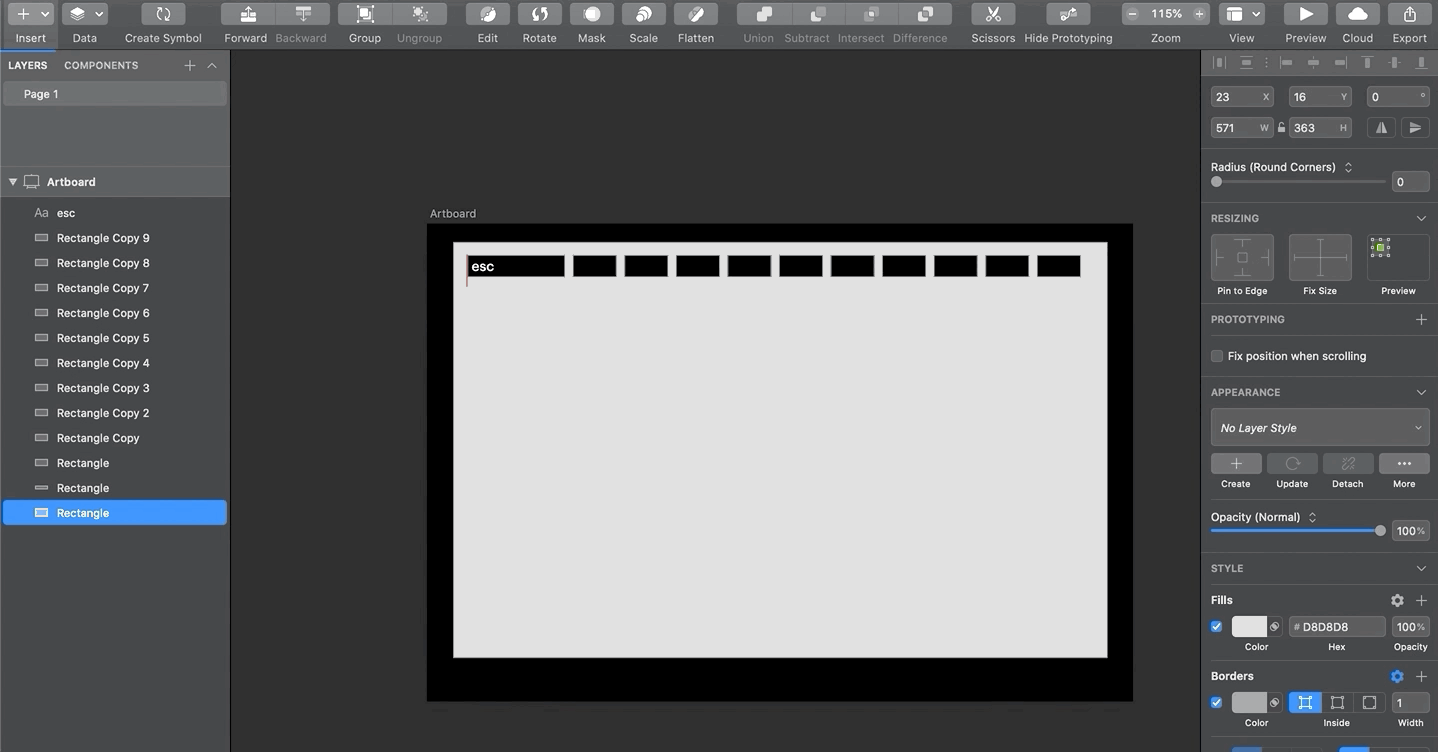Flip the shape horizontally
This screenshot has height=752, width=1438.
(x=1380, y=127)
